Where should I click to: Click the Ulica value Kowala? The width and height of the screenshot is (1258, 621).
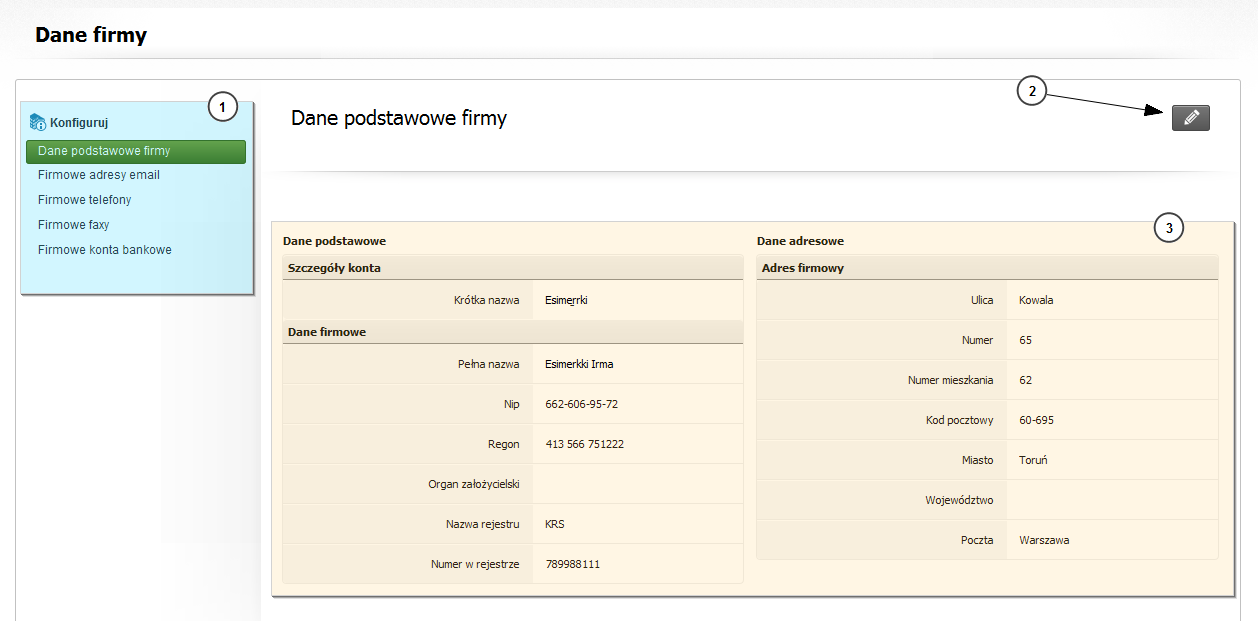pyautogui.click(x=1036, y=300)
